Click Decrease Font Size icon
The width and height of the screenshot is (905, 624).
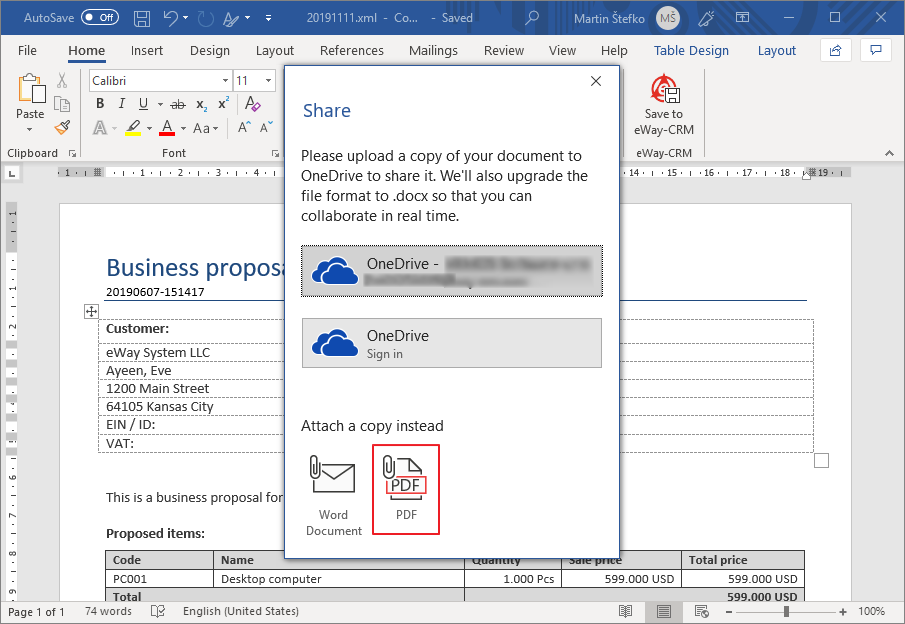click(x=266, y=127)
